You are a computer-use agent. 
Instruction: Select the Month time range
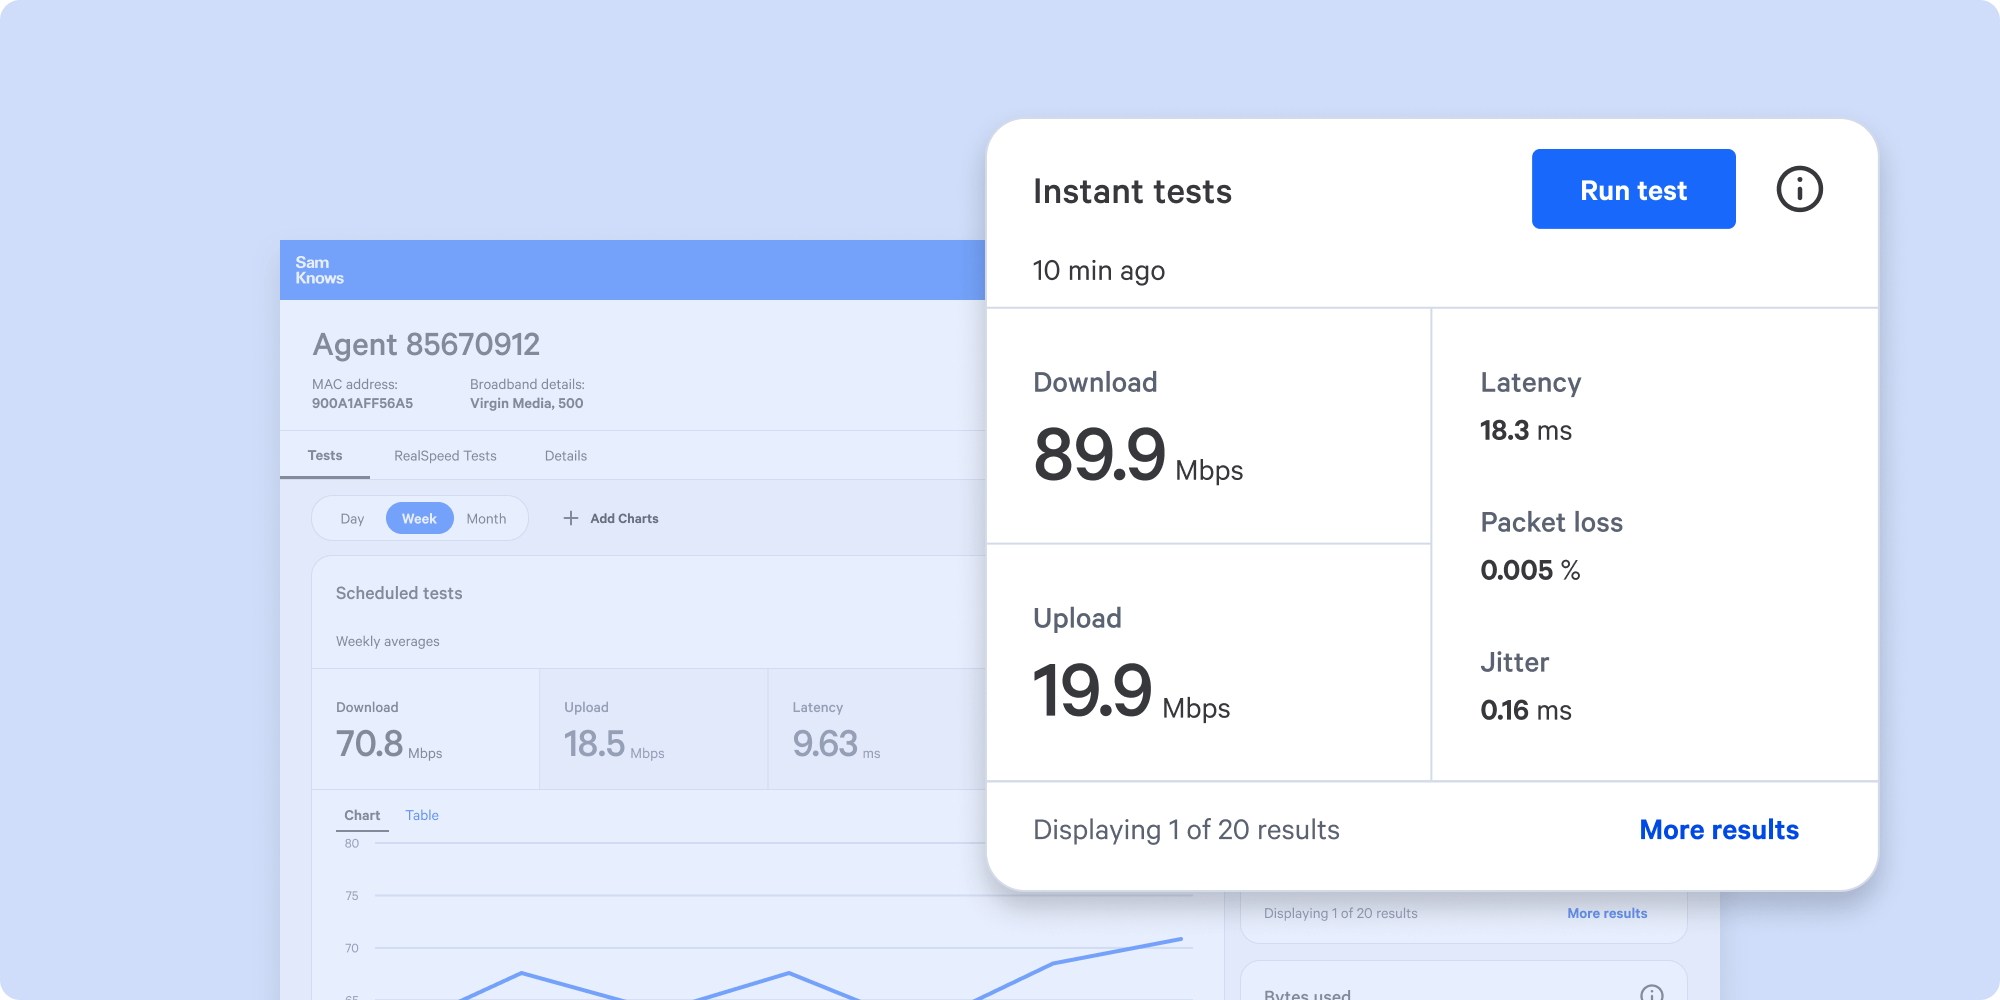tap(486, 519)
